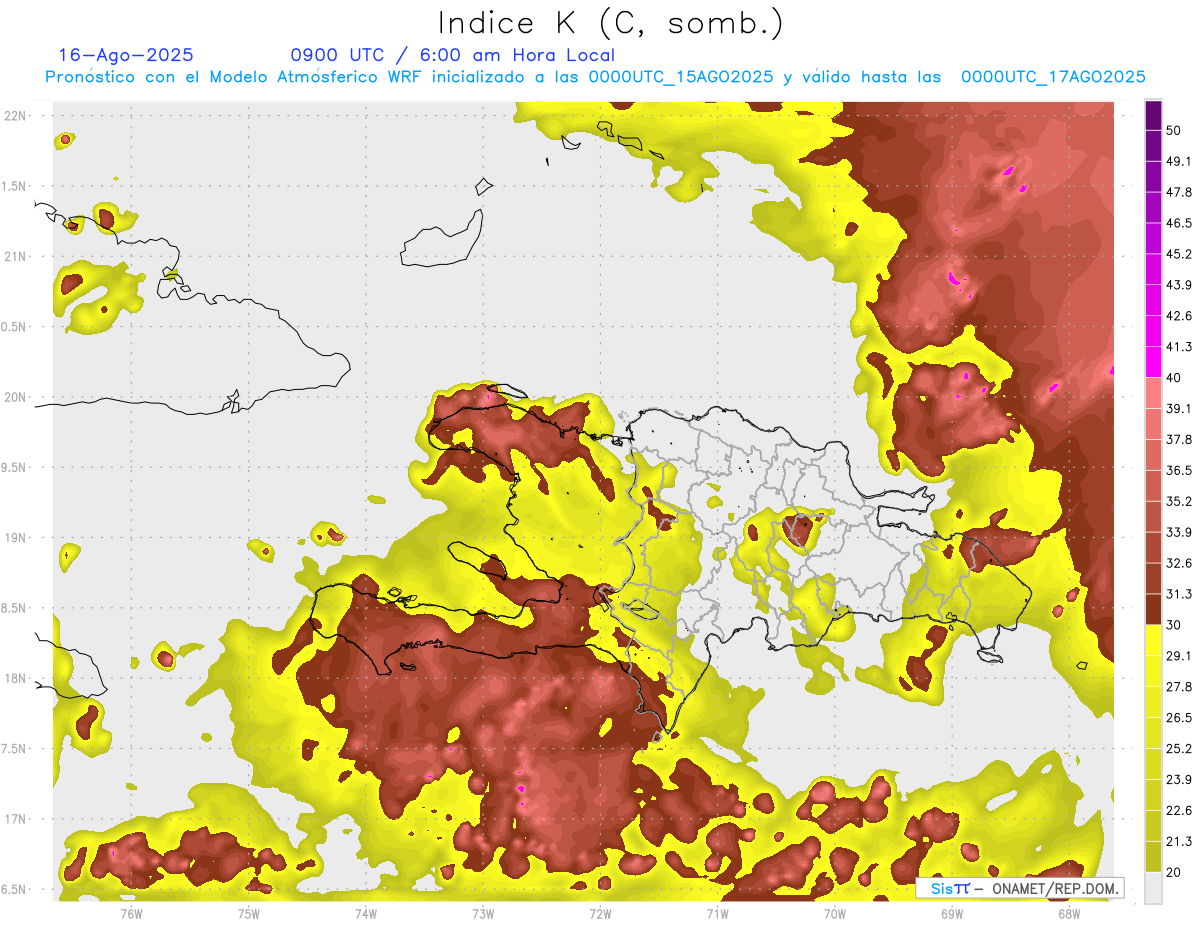Click the colorbar value '36.5'

1178,471
